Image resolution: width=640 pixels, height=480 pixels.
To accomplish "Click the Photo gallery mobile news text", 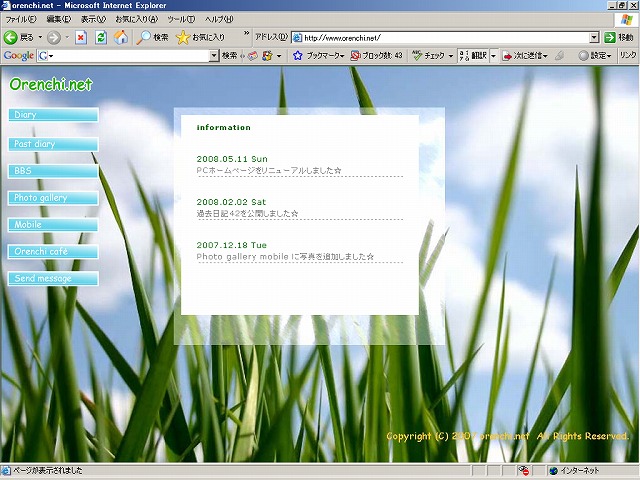I will point(285,257).
